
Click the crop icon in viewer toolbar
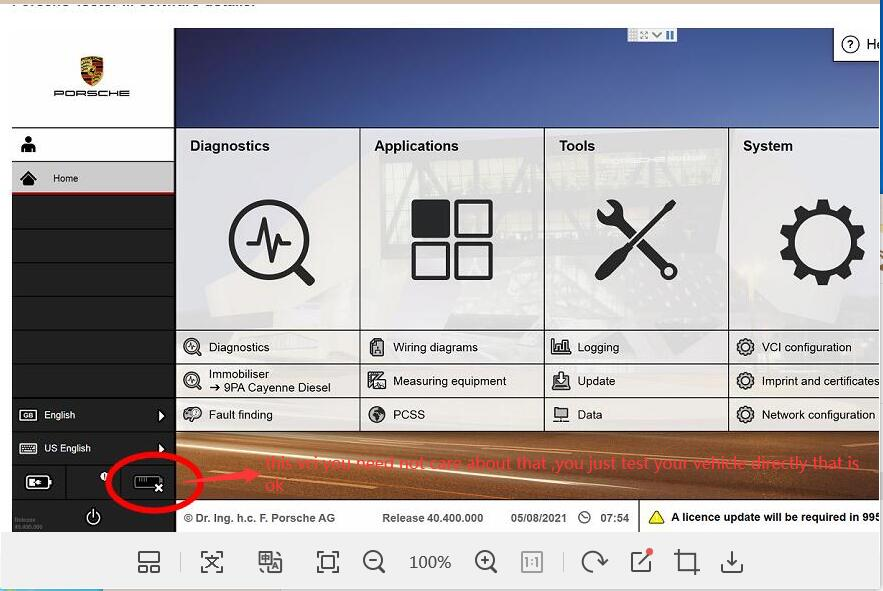686,562
